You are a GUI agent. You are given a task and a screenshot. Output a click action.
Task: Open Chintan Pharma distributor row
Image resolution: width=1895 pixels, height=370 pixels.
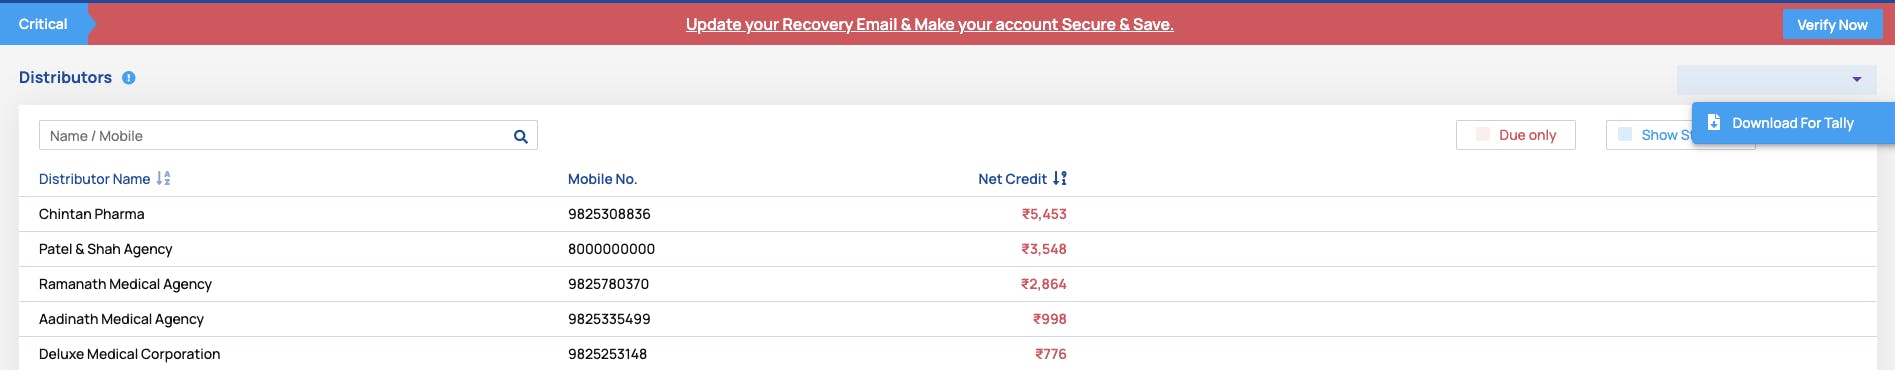(x=947, y=214)
